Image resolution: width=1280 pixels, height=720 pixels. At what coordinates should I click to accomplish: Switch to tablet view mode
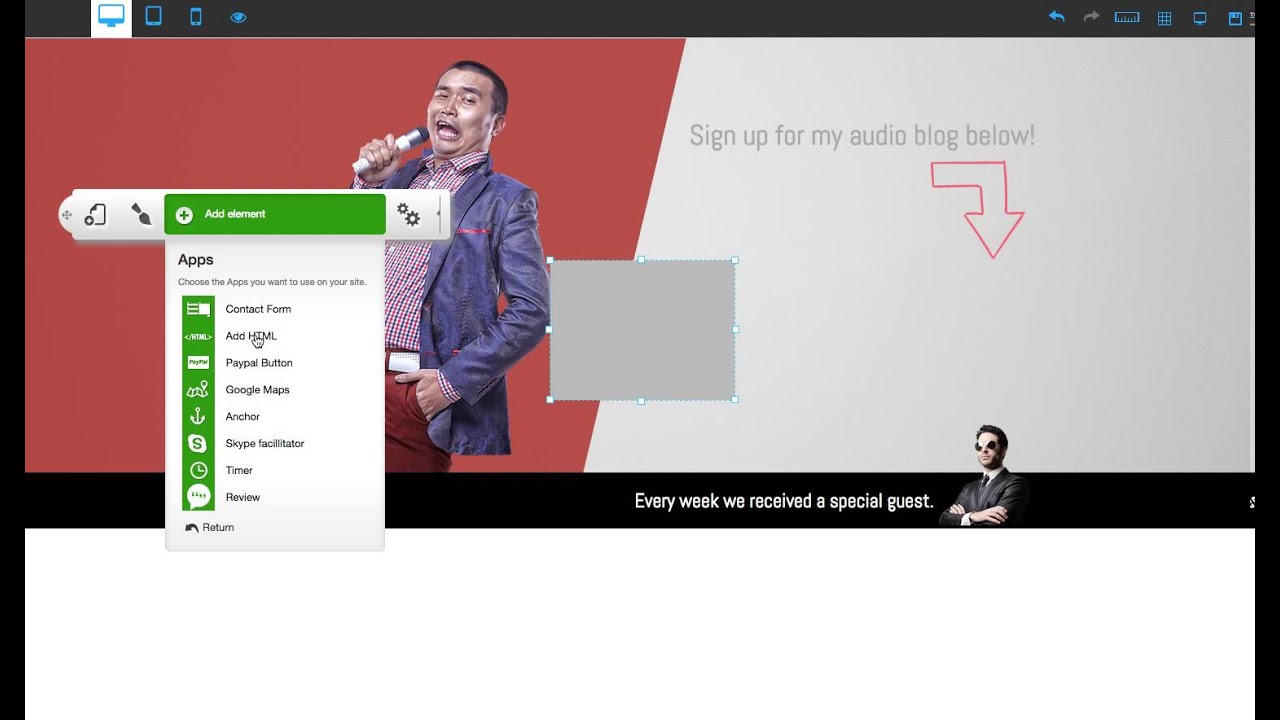click(153, 16)
